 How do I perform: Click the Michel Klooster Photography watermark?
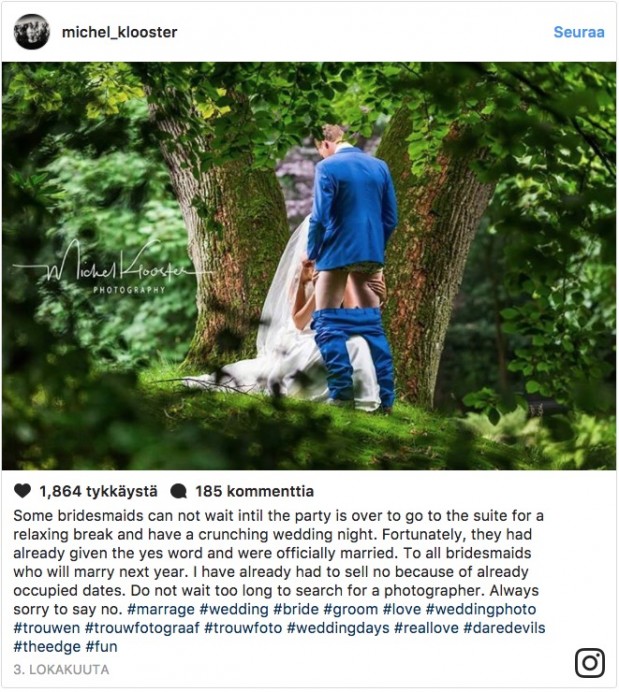pyautogui.click(x=110, y=268)
